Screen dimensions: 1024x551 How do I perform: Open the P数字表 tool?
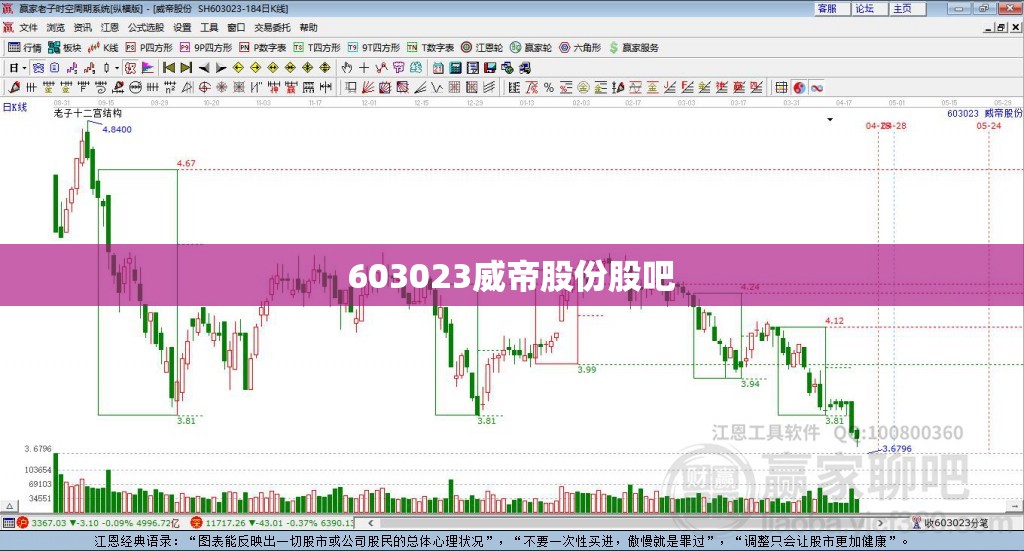click(x=263, y=47)
